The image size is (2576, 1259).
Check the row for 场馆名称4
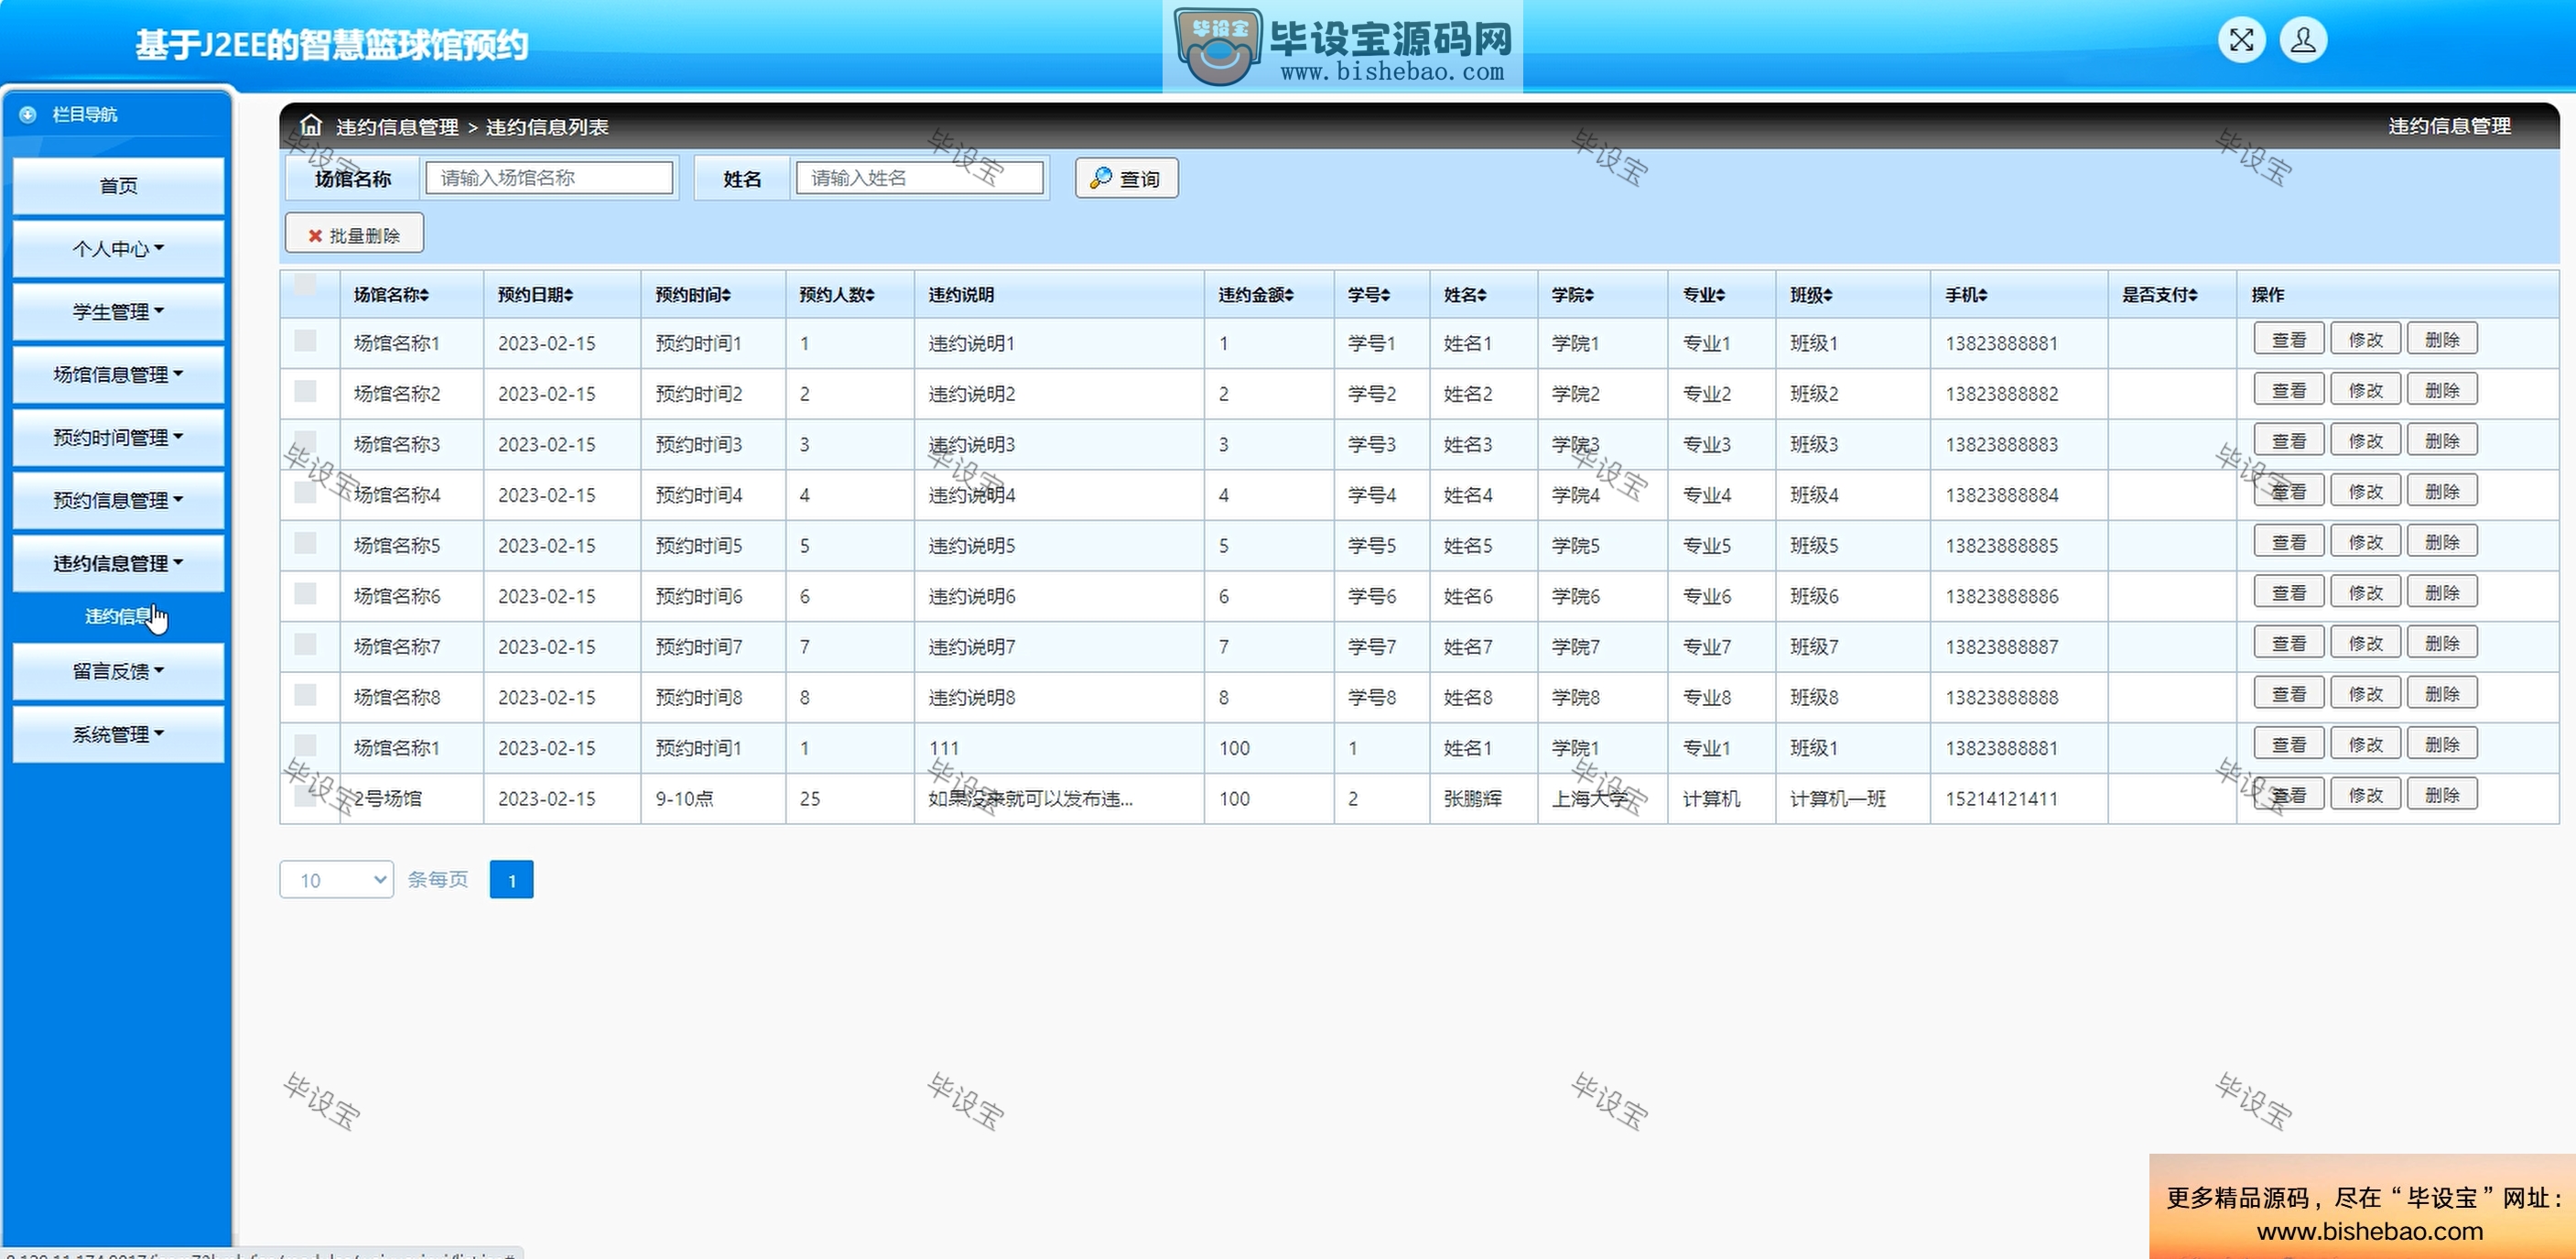tap(305, 492)
